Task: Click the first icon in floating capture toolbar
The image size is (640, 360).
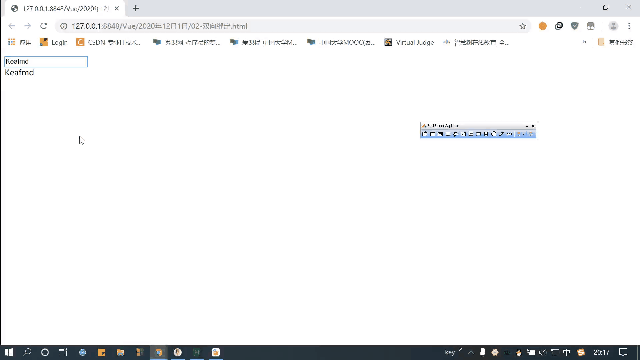Action: tap(425, 134)
